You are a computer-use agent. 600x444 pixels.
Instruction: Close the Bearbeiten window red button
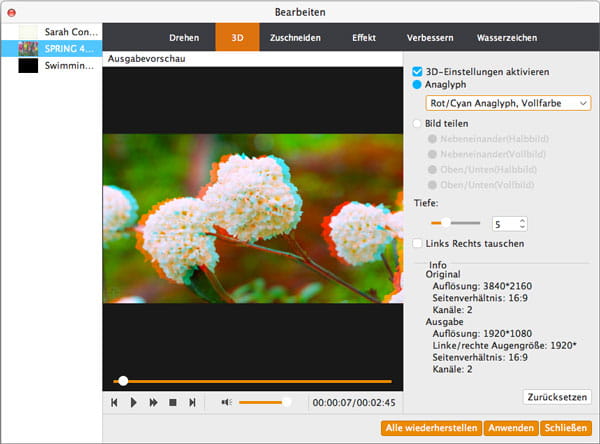coord(11,13)
